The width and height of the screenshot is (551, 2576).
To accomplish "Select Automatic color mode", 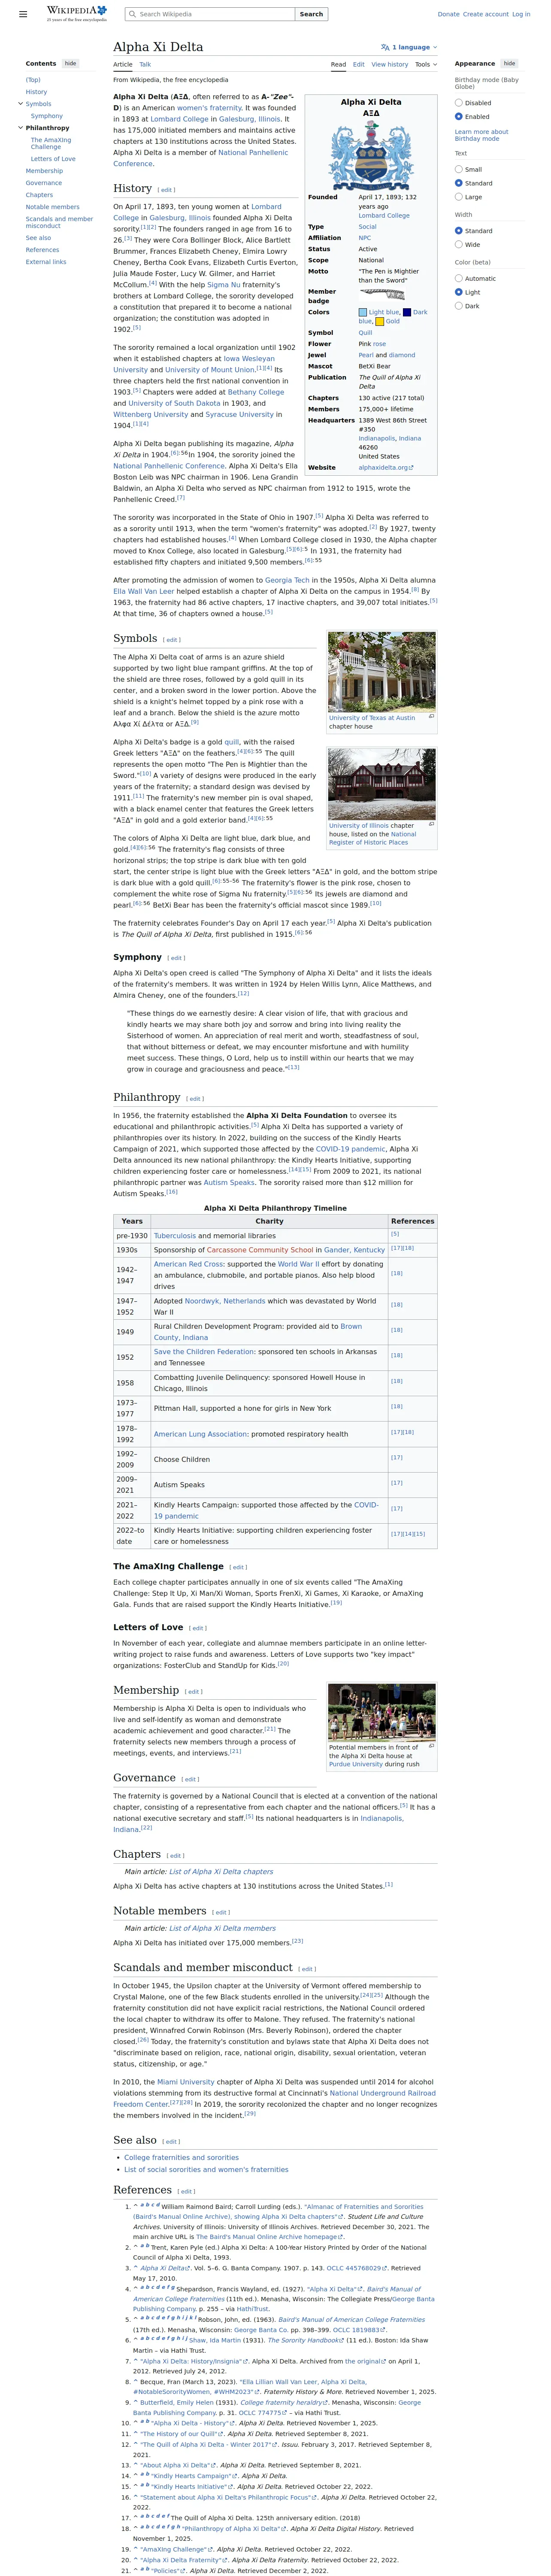I will [459, 279].
